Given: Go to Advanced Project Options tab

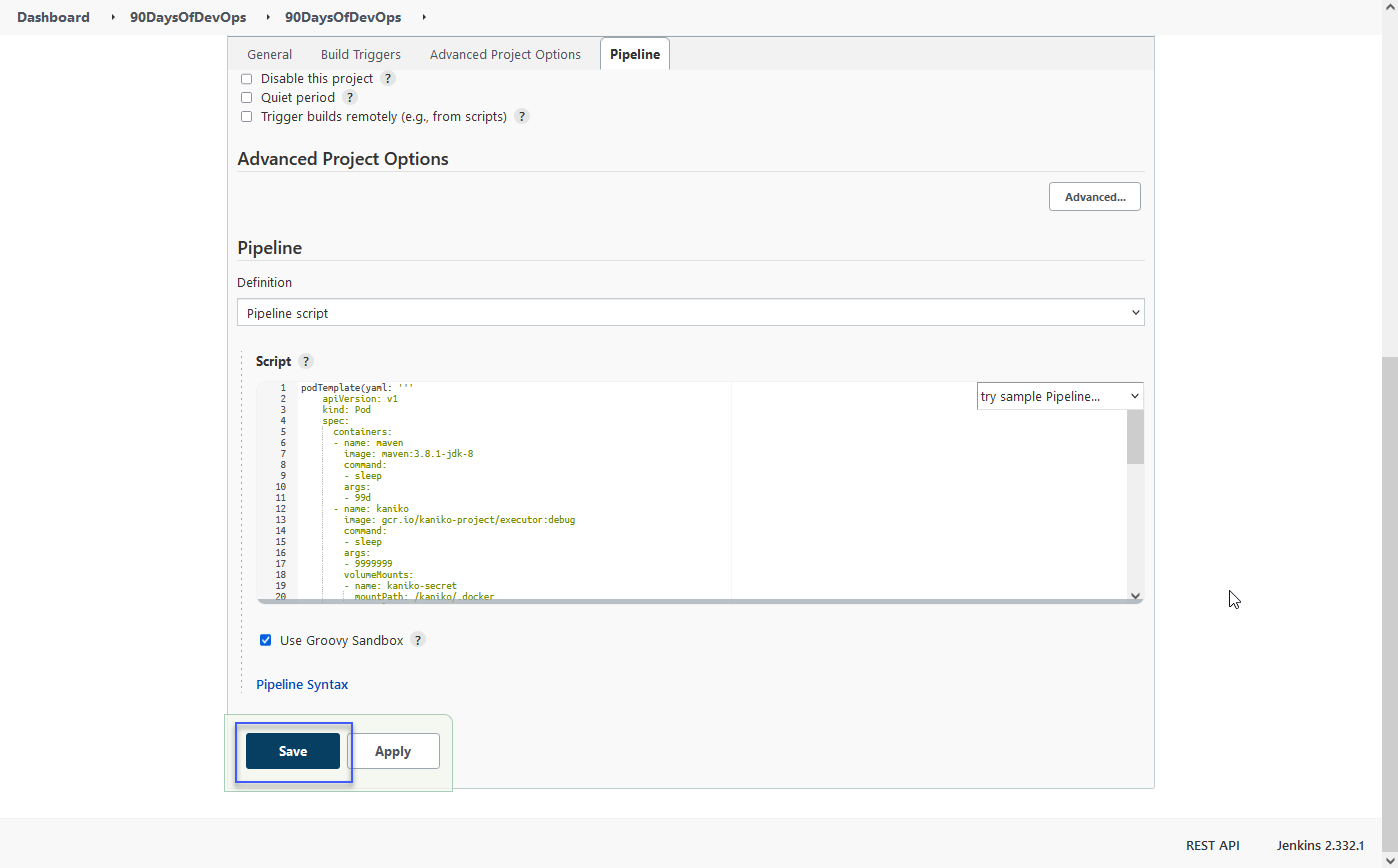Looking at the screenshot, I should click(505, 55).
